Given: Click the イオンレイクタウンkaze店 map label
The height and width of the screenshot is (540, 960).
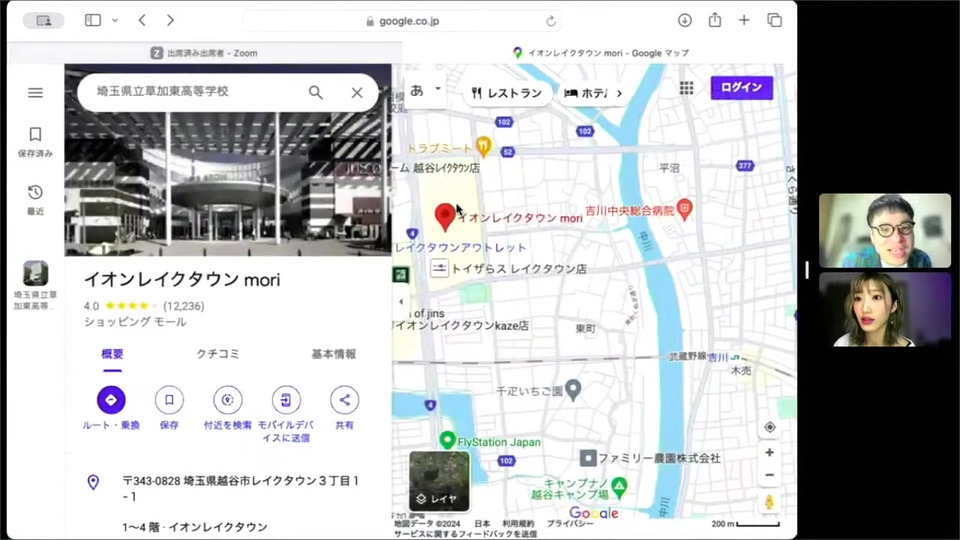Looking at the screenshot, I should 461,326.
